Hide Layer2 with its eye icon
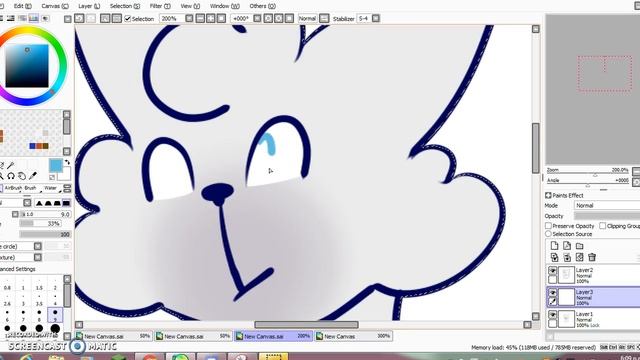 (552, 271)
